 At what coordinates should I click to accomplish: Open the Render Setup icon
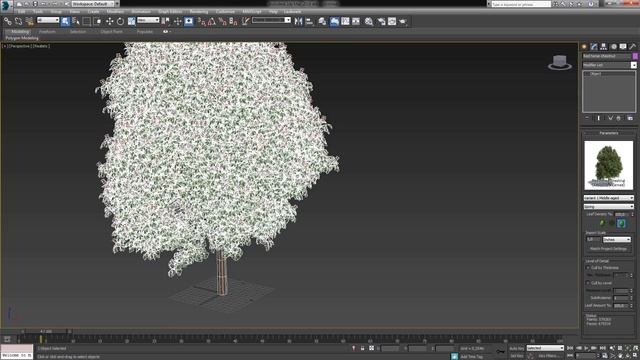(381, 21)
